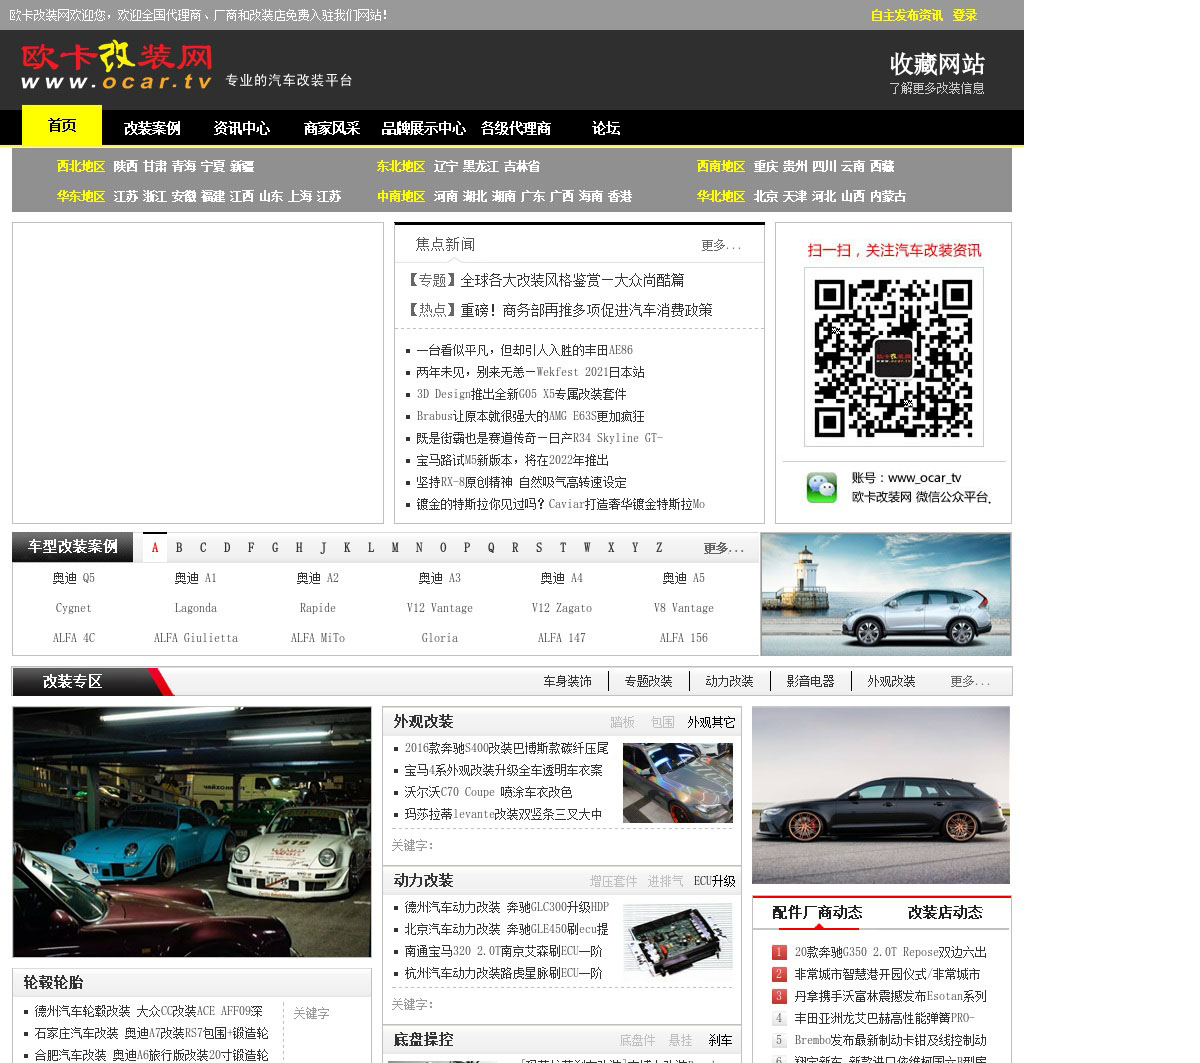Switch to the 改装店动态 tab
1200x1063 pixels.
pos(944,912)
